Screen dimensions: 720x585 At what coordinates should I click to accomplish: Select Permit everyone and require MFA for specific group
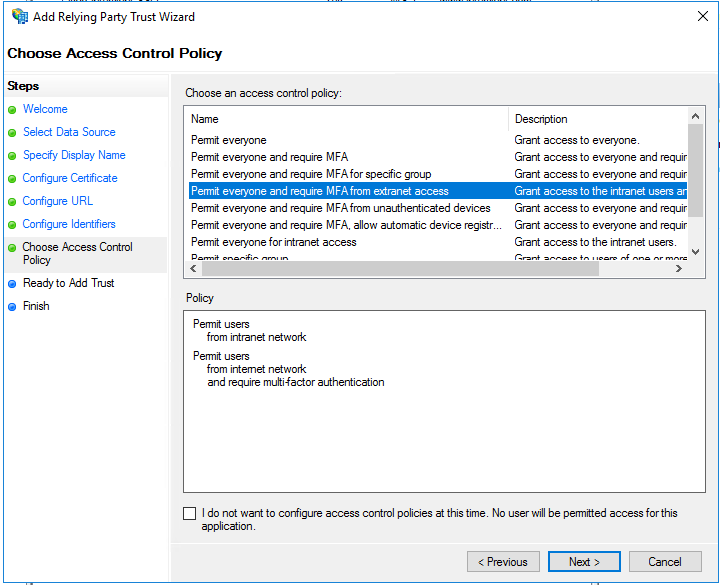coord(311,174)
